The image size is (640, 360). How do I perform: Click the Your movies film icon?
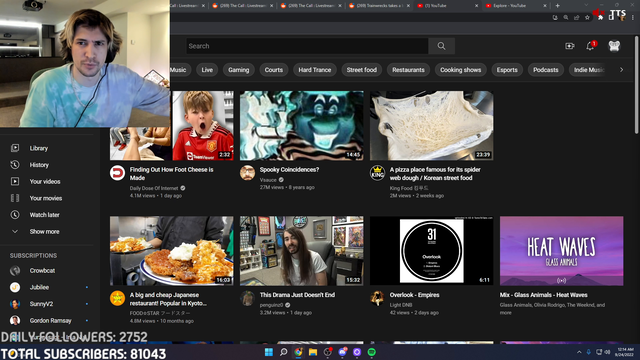(x=15, y=198)
